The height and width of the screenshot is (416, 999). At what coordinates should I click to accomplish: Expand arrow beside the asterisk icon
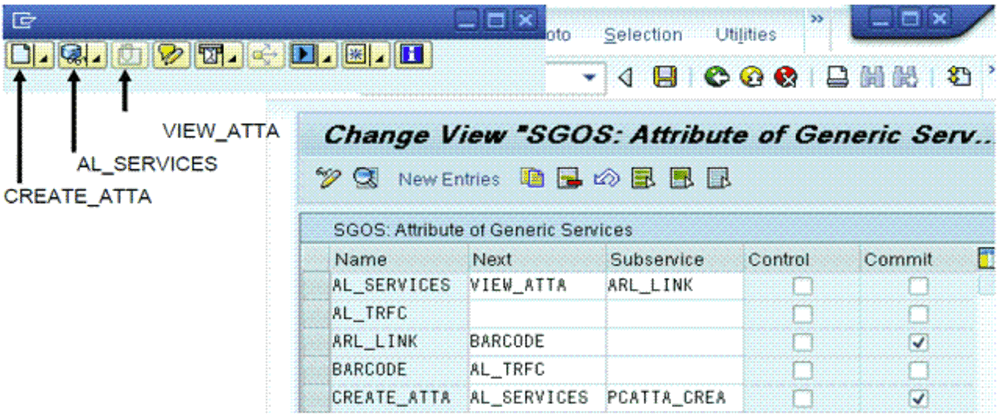point(380,55)
